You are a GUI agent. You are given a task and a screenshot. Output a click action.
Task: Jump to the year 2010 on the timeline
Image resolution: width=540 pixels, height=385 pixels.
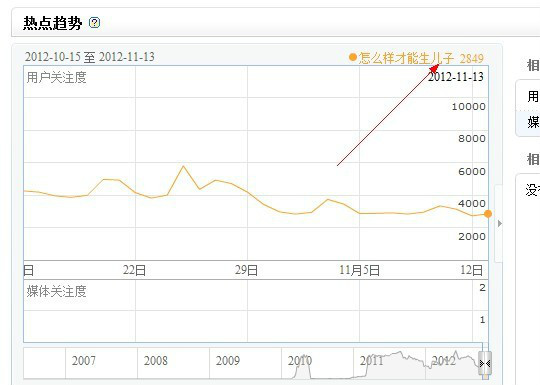coord(300,361)
